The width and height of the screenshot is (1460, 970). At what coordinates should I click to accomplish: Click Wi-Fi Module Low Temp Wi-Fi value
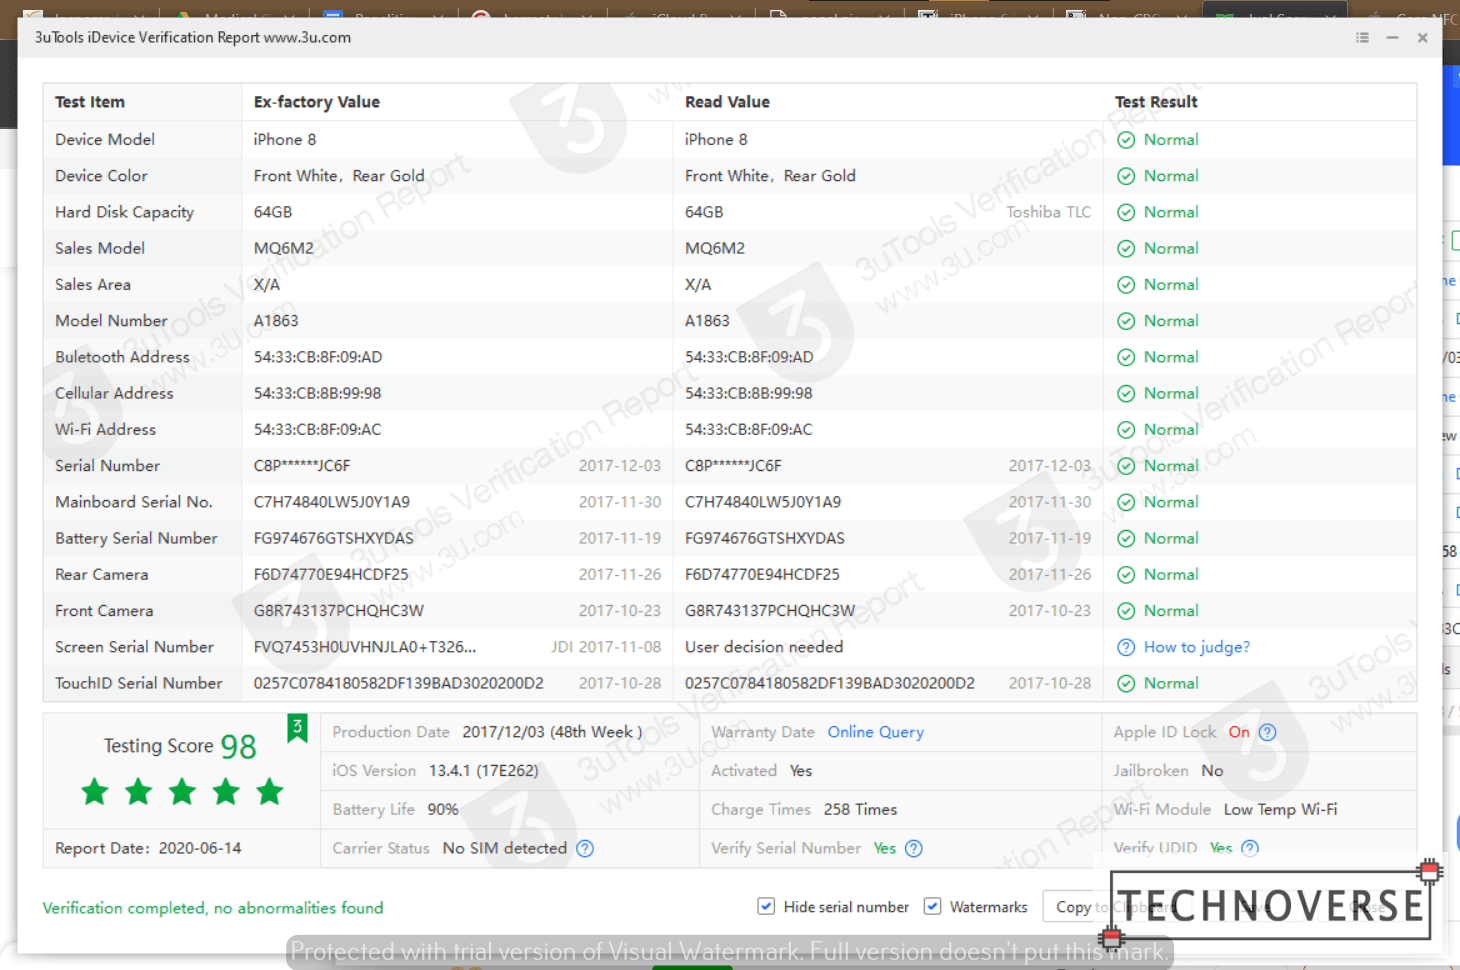click(x=1280, y=810)
